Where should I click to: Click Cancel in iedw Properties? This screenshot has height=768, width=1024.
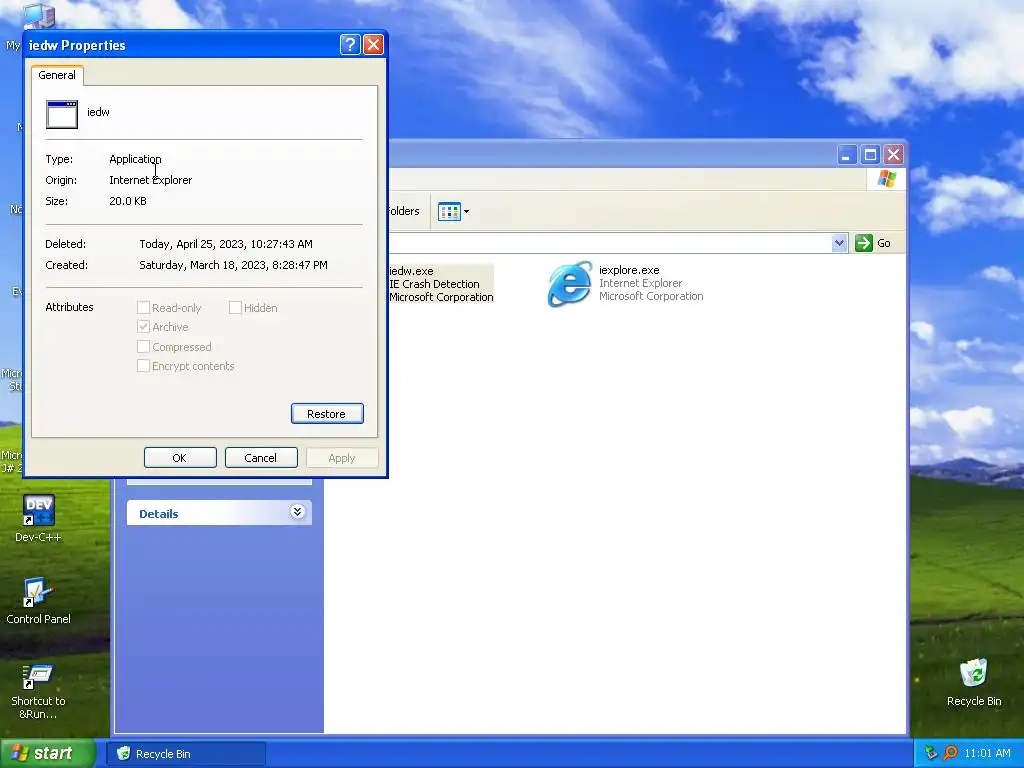coord(261,458)
